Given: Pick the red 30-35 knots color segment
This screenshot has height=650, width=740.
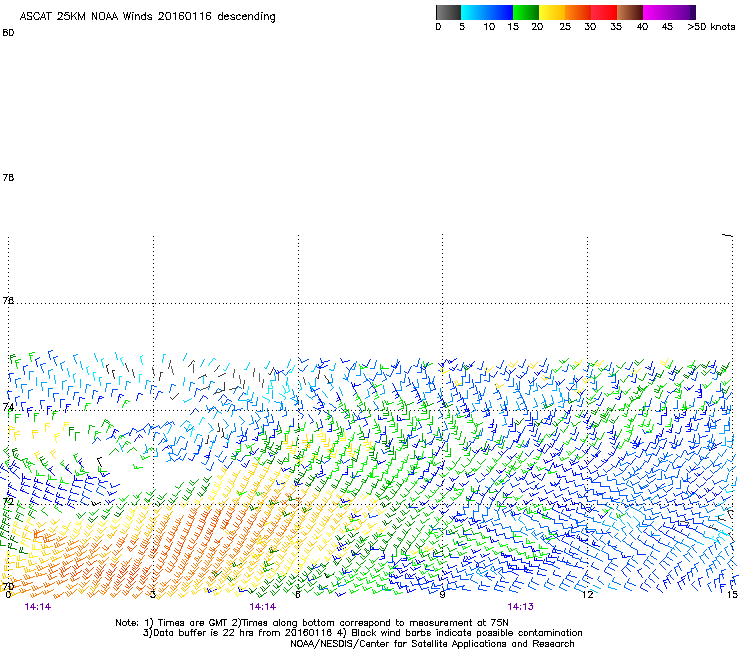Looking at the screenshot, I should (604, 12).
